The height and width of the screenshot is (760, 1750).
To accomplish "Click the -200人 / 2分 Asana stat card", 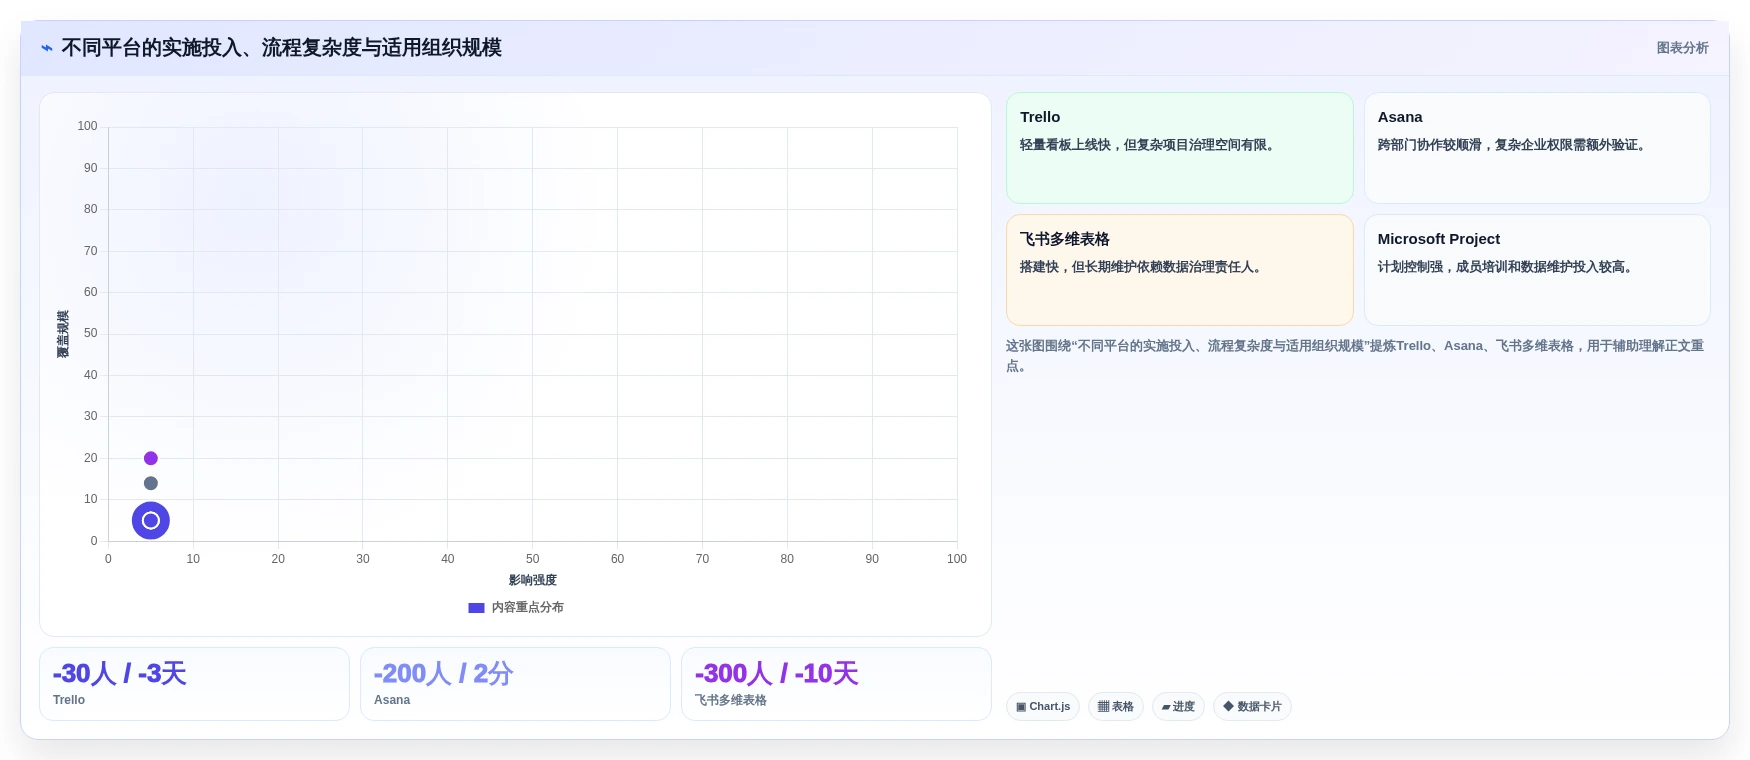I will pyautogui.click(x=515, y=684).
